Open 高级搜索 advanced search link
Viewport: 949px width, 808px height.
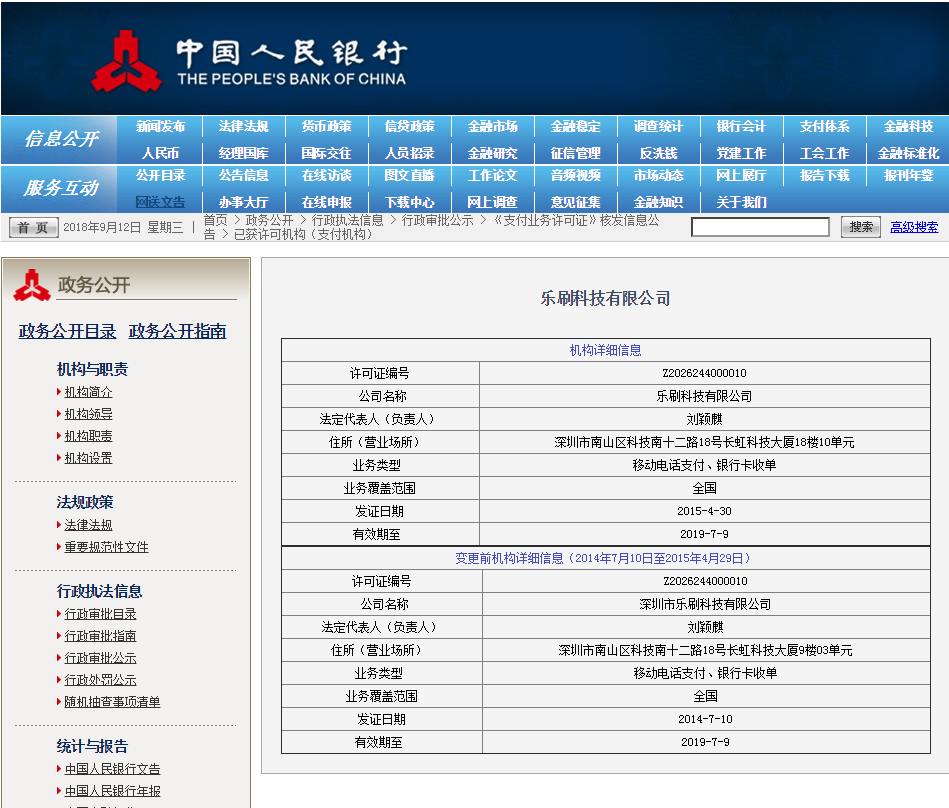(x=914, y=228)
